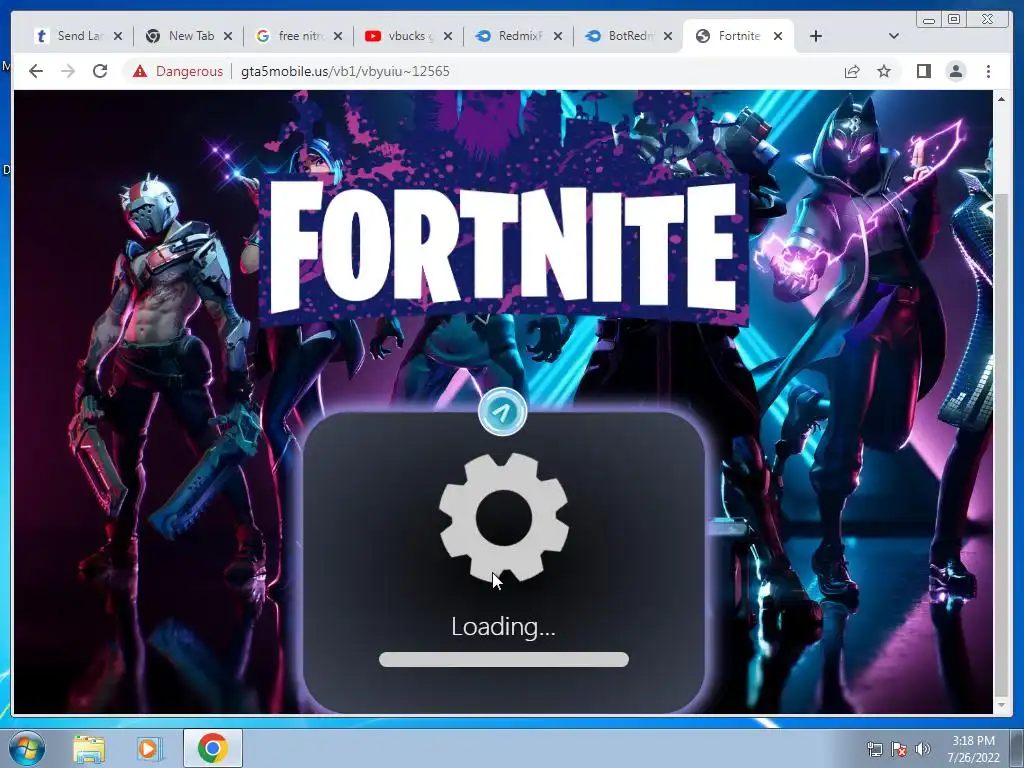The height and width of the screenshot is (768, 1024).
Task: Click the vertical scrollbar thumb
Action: [1002, 444]
